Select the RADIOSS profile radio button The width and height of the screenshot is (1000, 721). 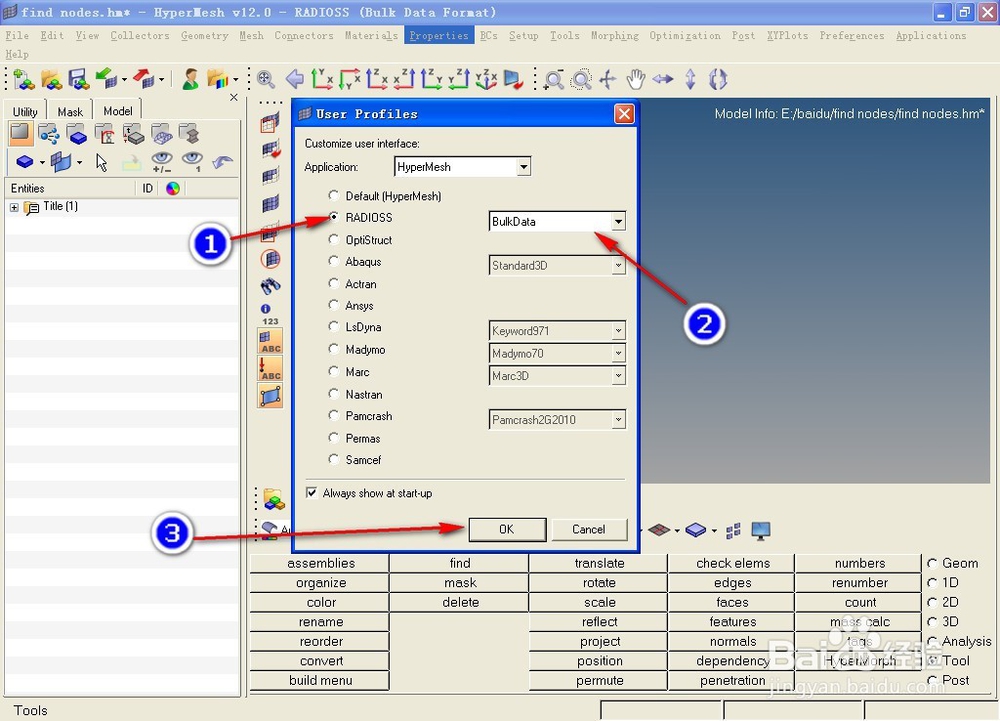[334, 217]
